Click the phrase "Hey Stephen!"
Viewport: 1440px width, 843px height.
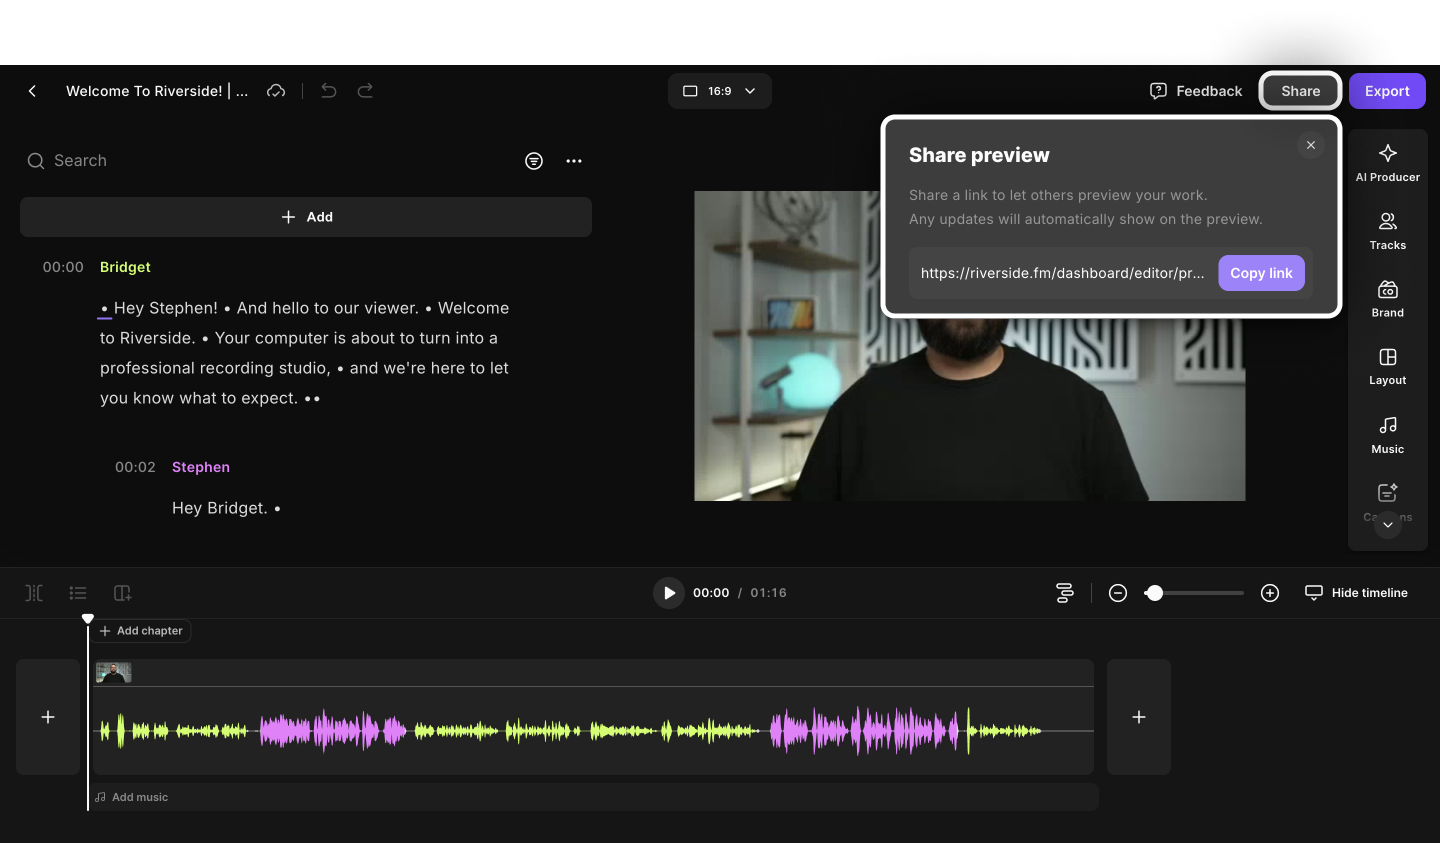pos(166,308)
